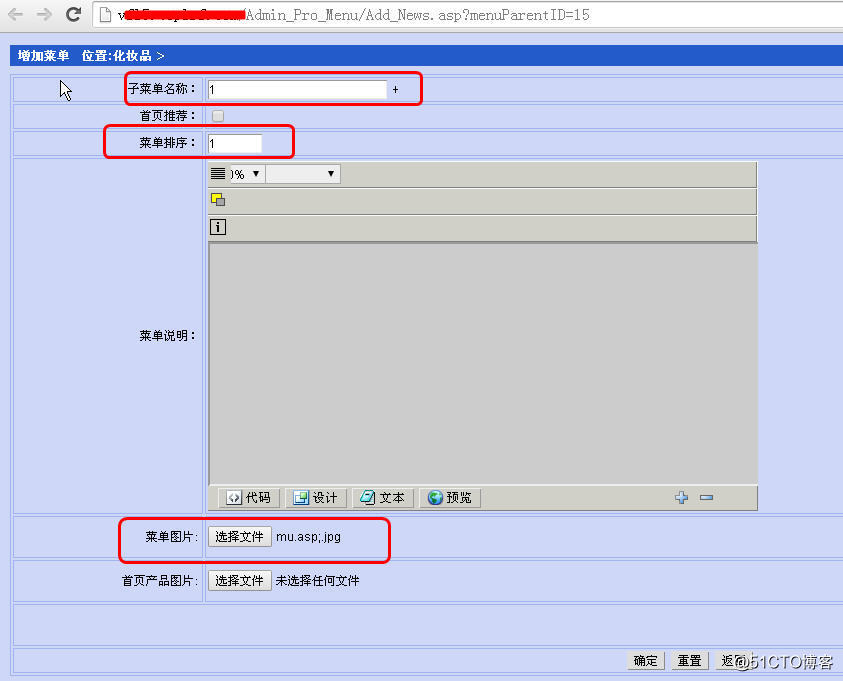Click the Add_News.asp URL address bar

click(x=468, y=15)
